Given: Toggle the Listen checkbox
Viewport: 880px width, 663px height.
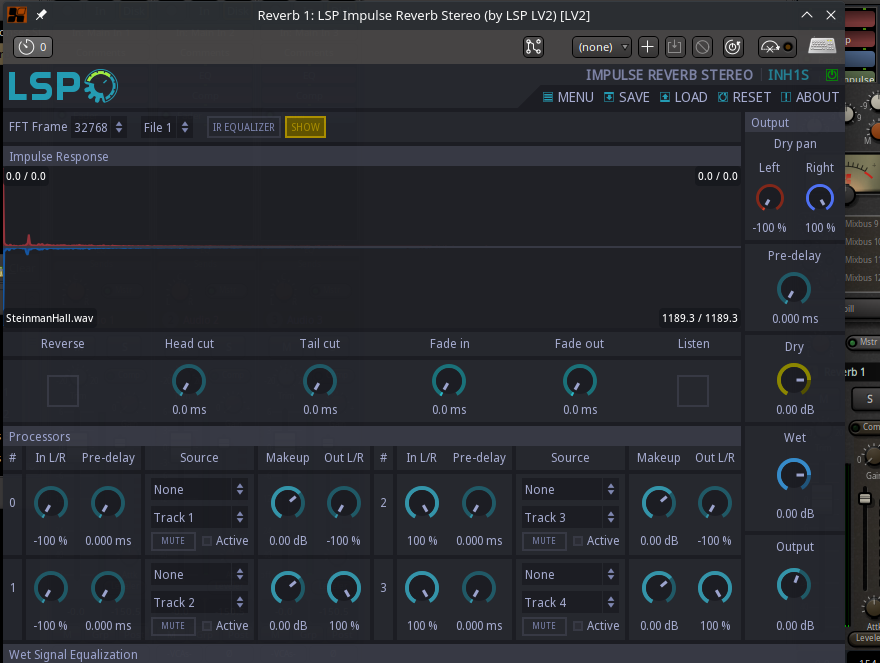Looking at the screenshot, I should [693, 390].
